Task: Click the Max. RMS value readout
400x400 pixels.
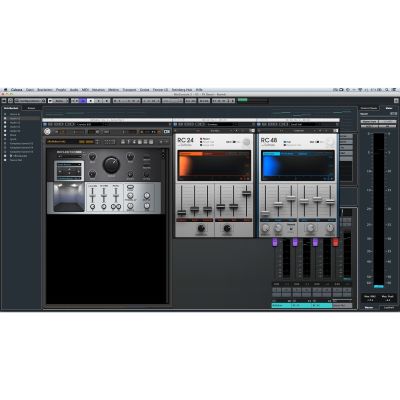Action: (369, 300)
